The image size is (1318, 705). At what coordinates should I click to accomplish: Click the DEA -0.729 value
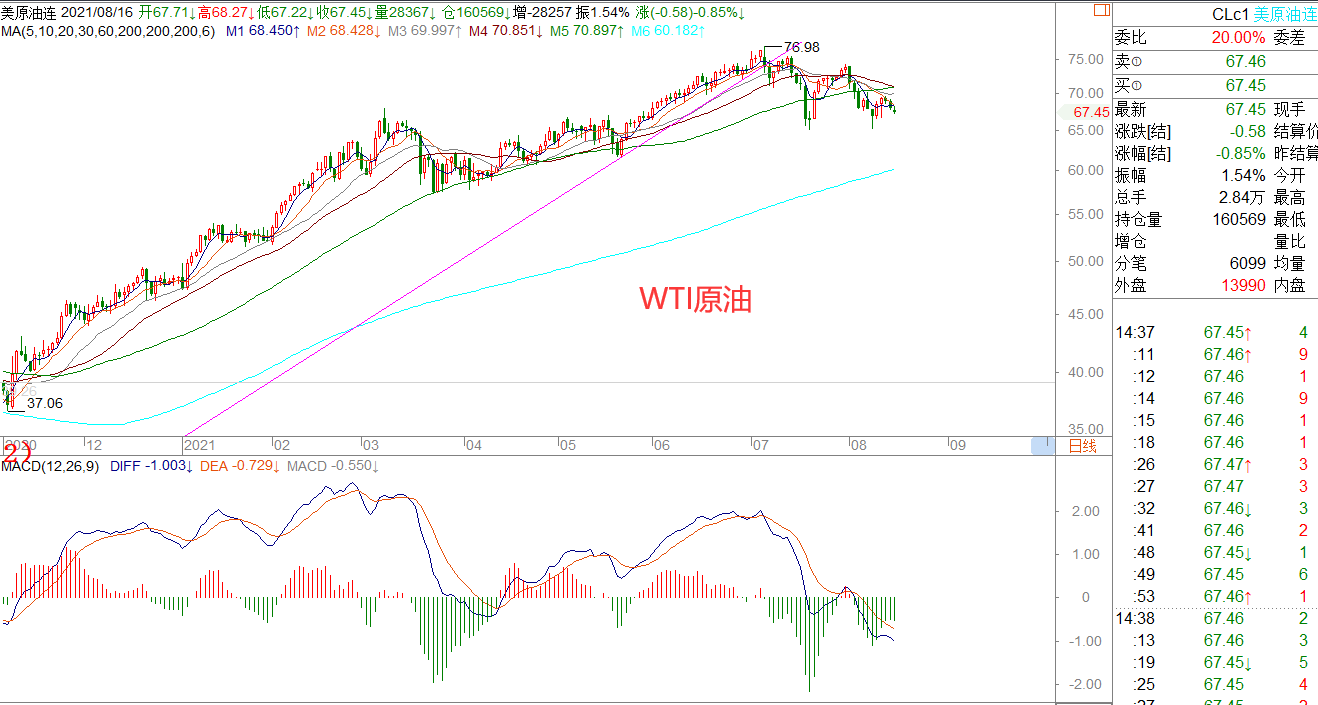pyautogui.click(x=240, y=466)
